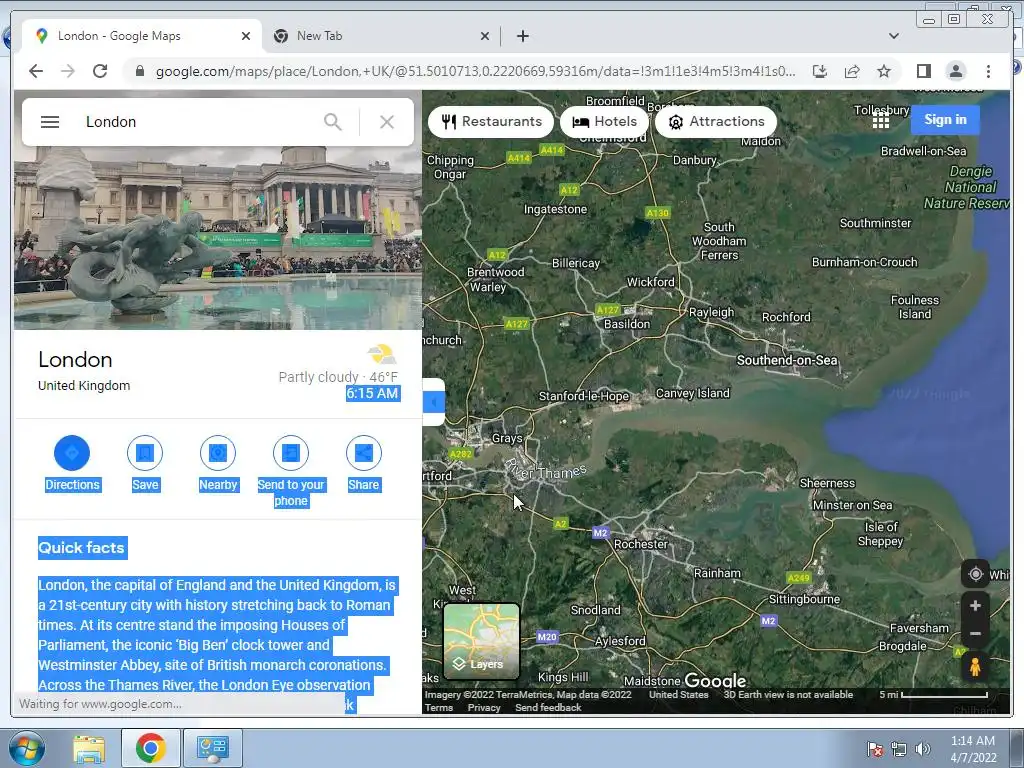Filter map by Hotels
The height and width of the screenshot is (768, 1024).
pyautogui.click(x=604, y=121)
